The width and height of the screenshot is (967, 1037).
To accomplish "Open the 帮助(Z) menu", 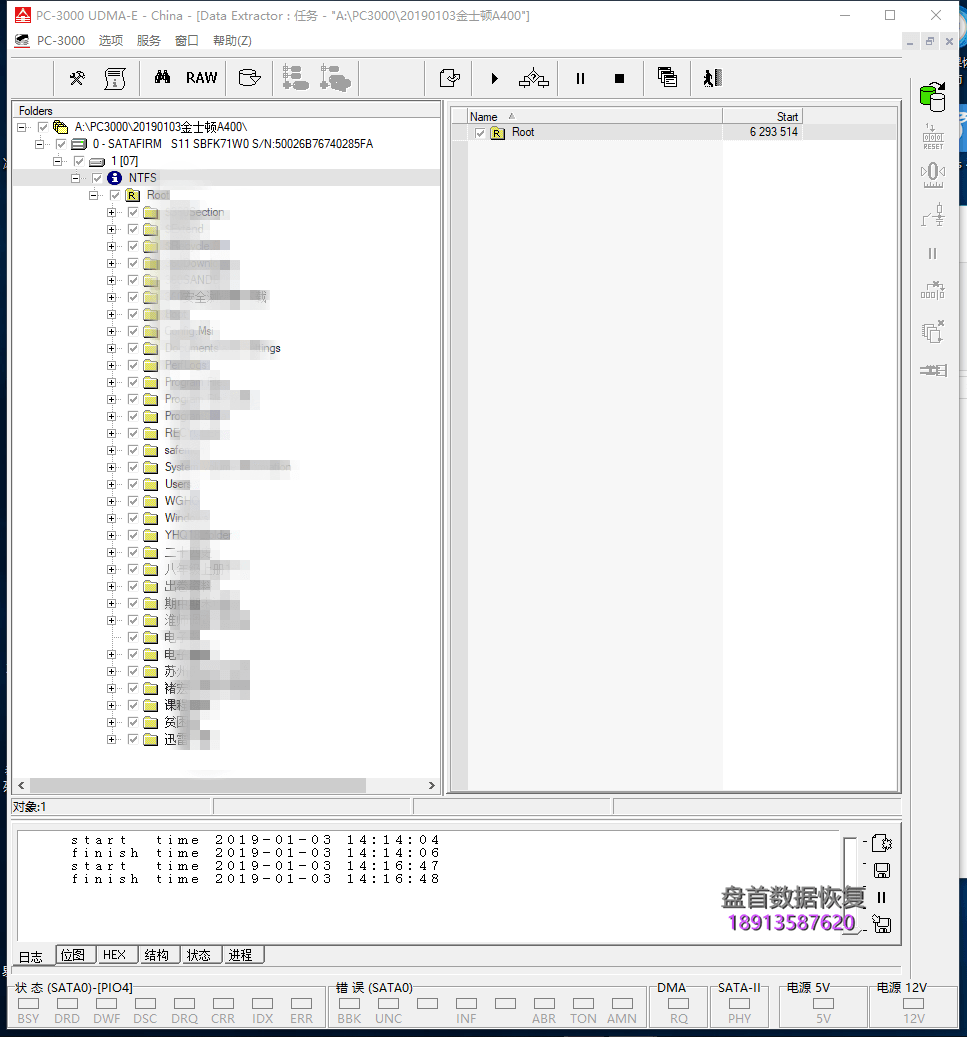I will (x=232, y=40).
